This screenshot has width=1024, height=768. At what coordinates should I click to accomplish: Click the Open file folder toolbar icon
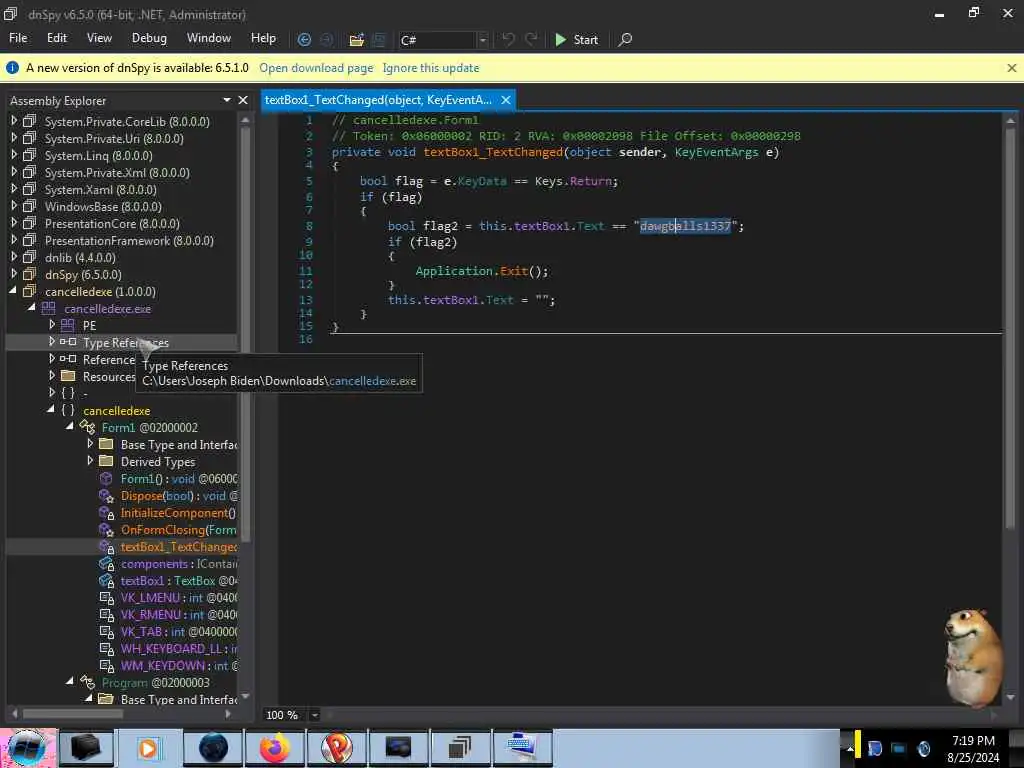point(356,40)
